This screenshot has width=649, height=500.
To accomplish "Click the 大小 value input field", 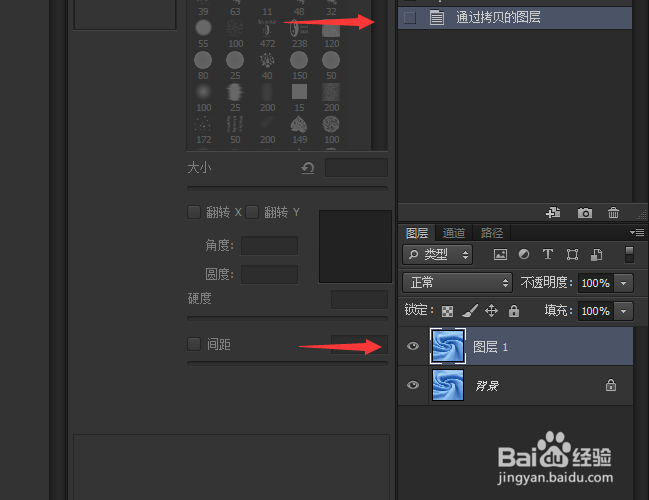I will pyautogui.click(x=356, y=168).
